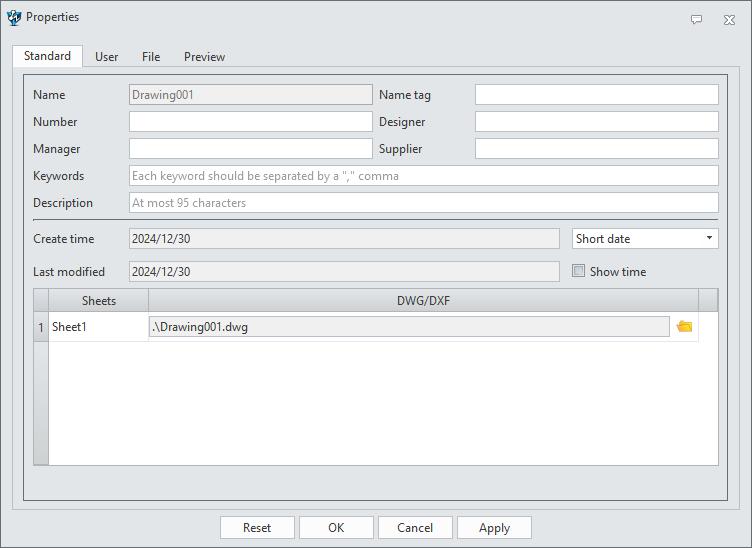
Task: Click the Description text field
Action: (x=423, y=203)
